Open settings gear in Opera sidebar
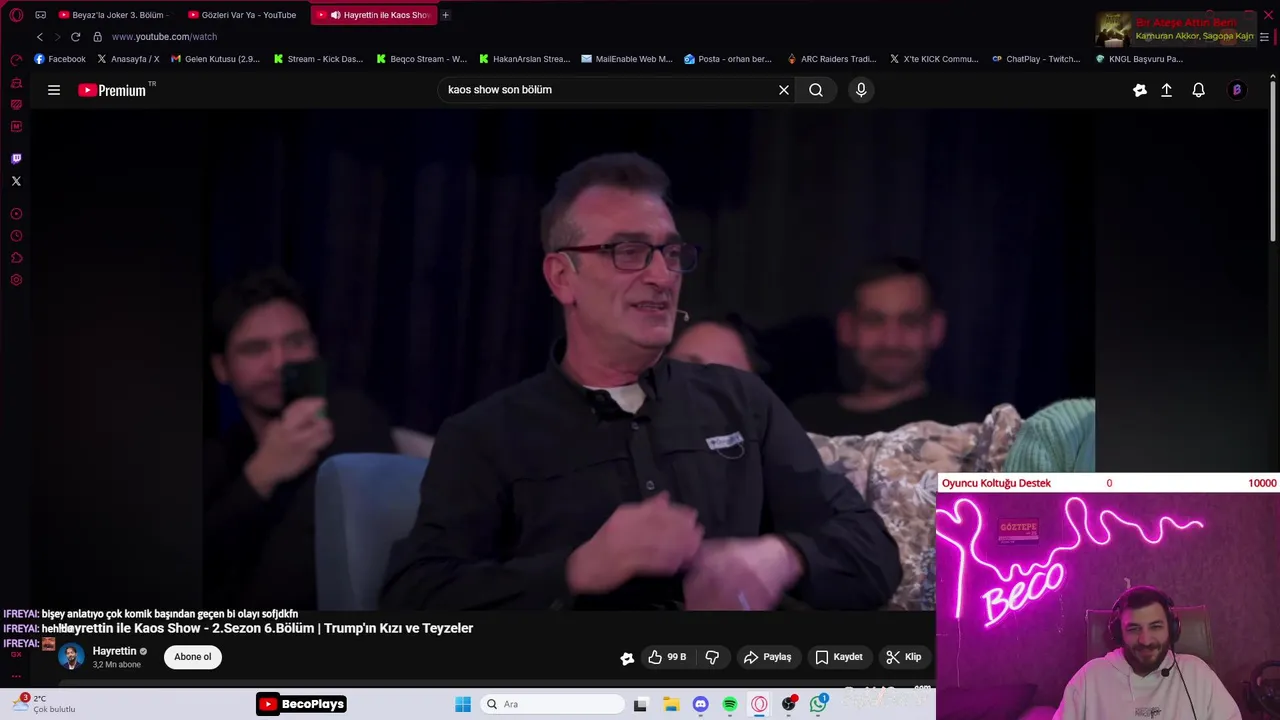The height and width of the screenshot is (720, 1280). (x=16, y=280)
